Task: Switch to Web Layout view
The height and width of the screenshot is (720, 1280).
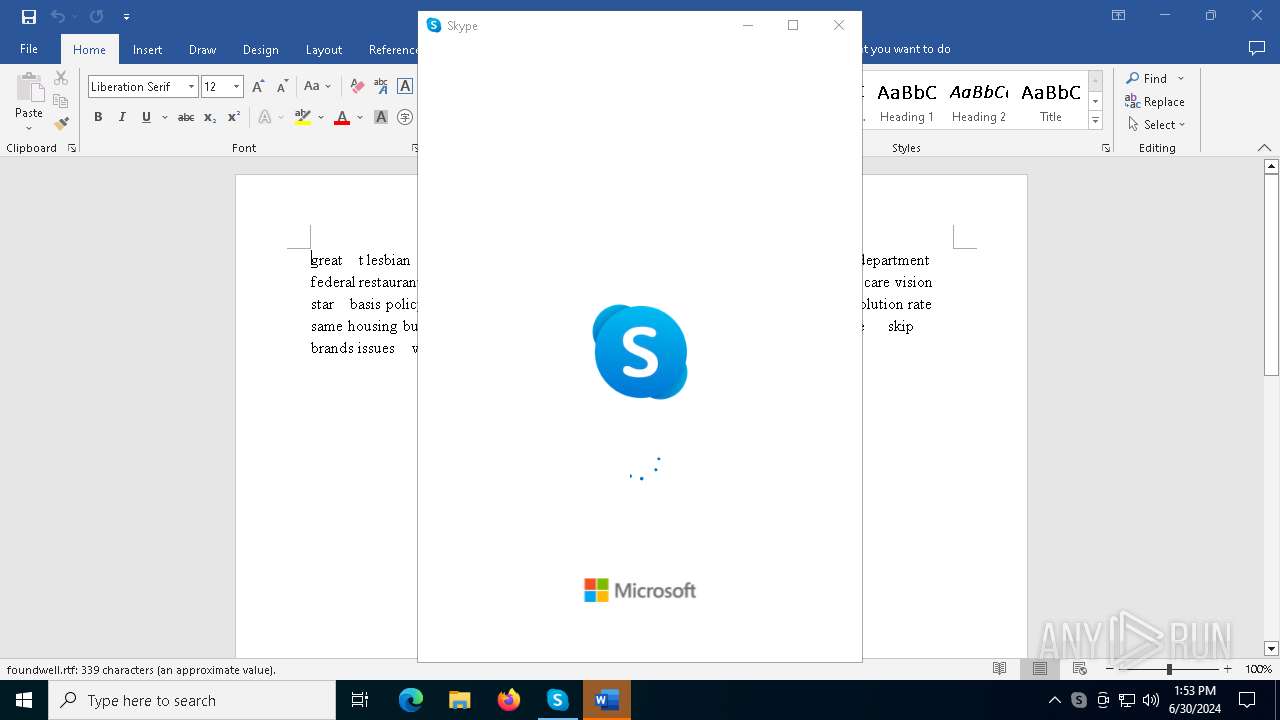Action: tap(1080, 669)
